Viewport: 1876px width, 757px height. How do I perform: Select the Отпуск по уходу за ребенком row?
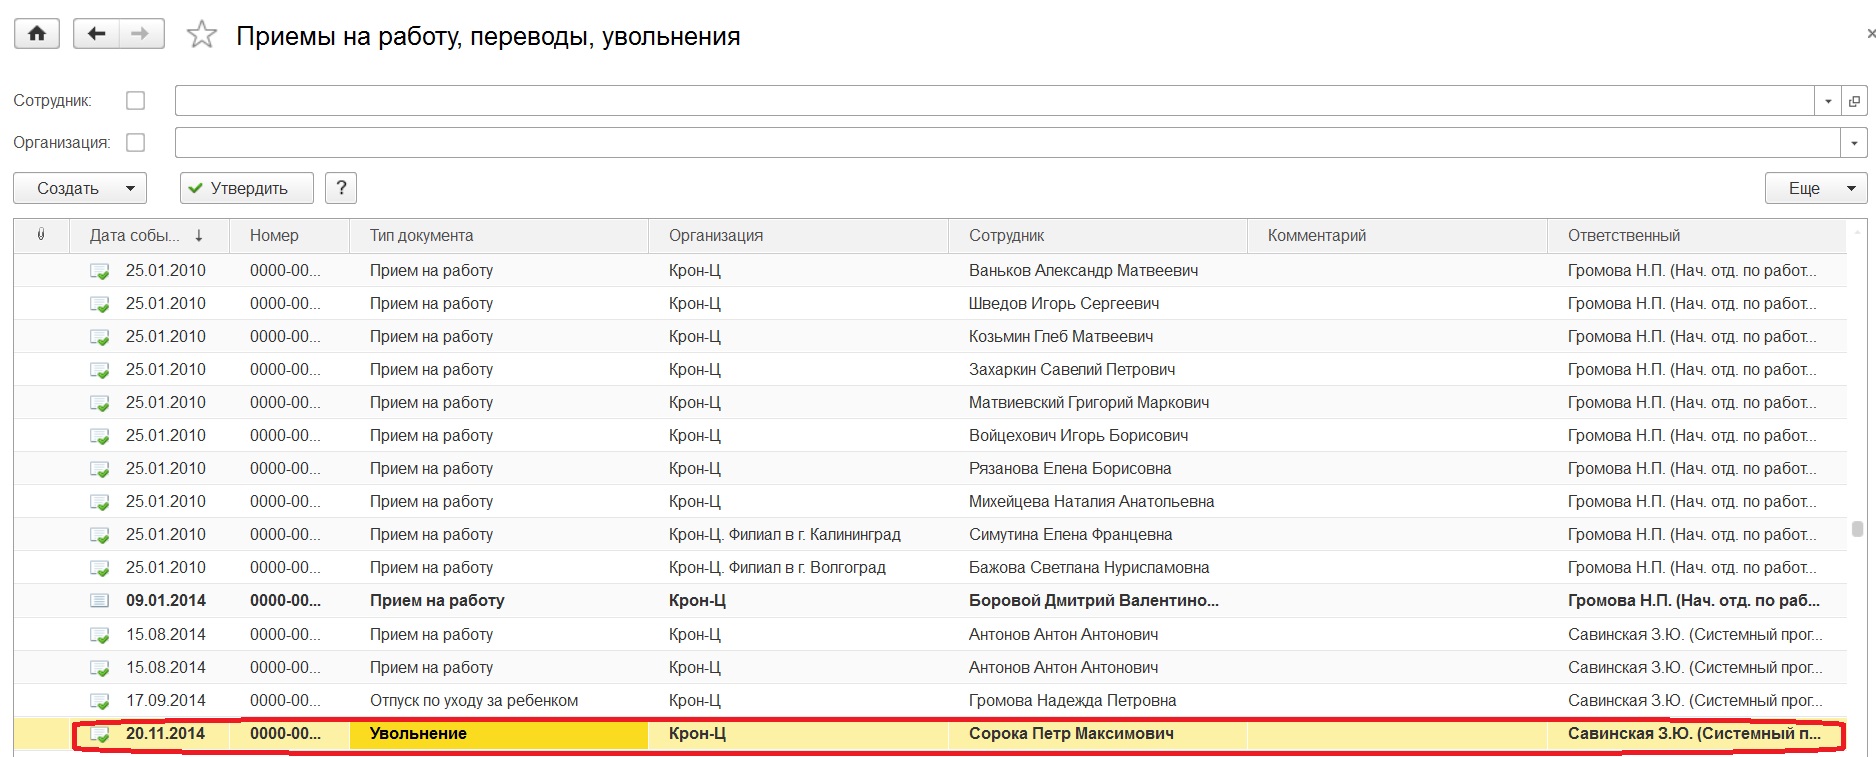pos(473,701)
